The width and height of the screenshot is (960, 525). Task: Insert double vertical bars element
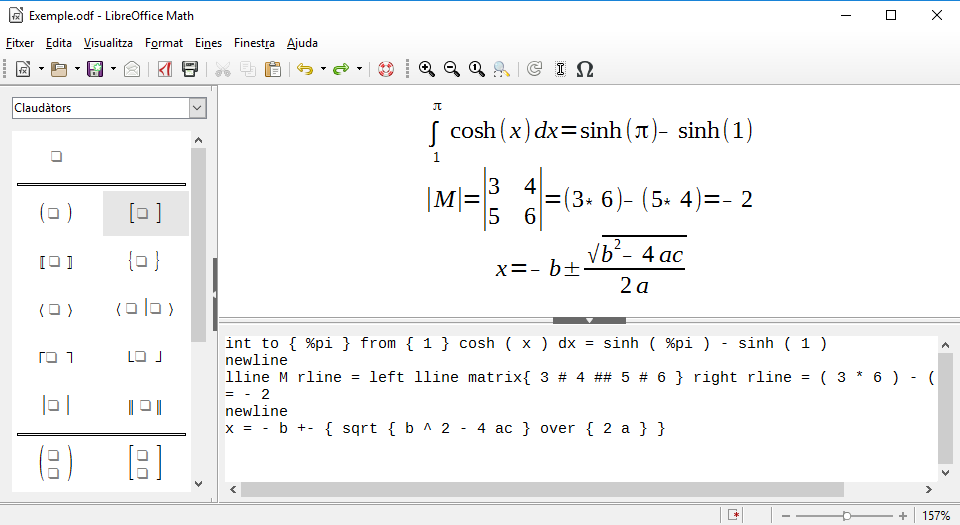coord(145,406)
